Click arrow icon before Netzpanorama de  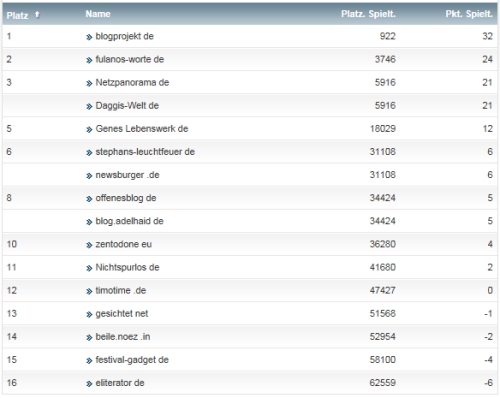[x=89, y=83]
